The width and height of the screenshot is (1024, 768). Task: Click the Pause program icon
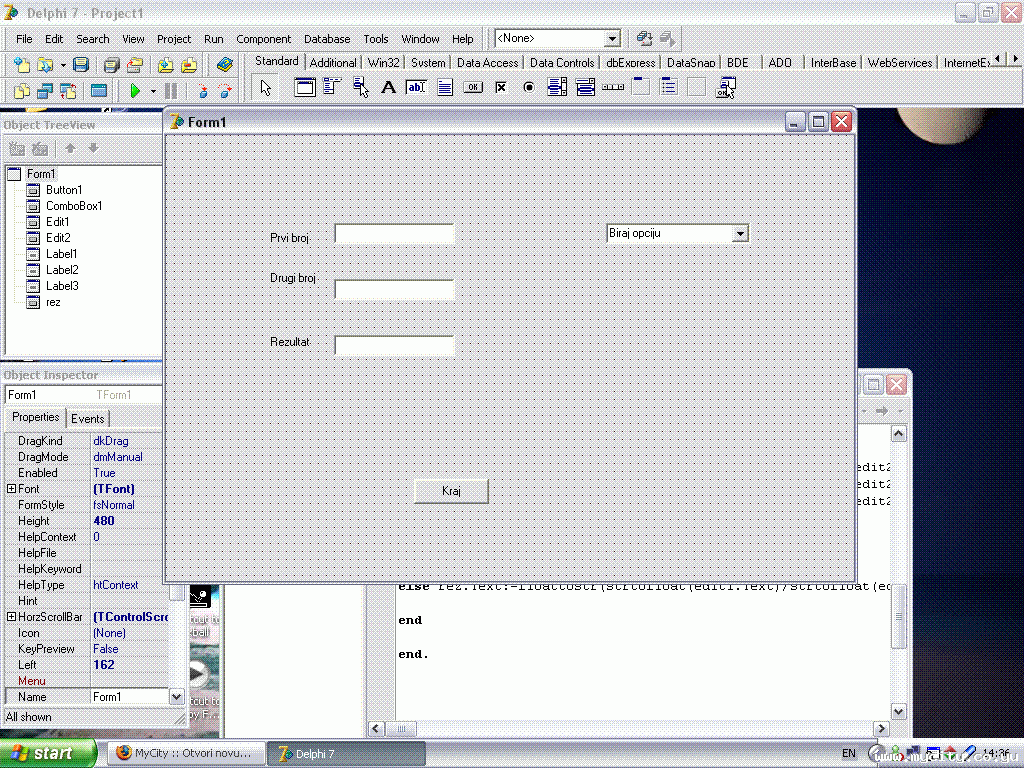(170, 91)
